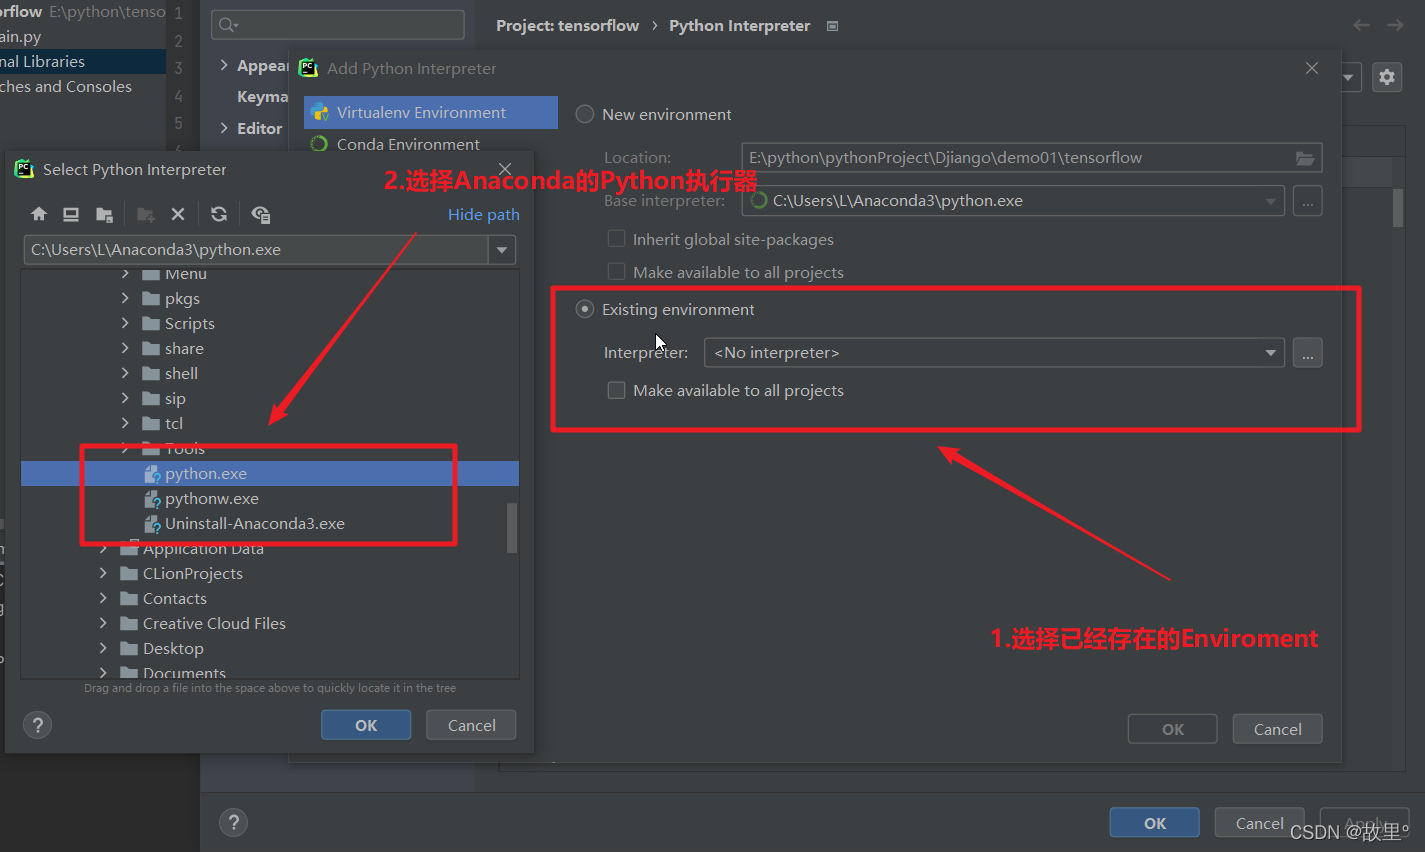Image resolution: width=1425 pixels, height=852 pixels.
Task: Cancel the Select Python Interpreter dialog
Action: click(x=471, y=725)
